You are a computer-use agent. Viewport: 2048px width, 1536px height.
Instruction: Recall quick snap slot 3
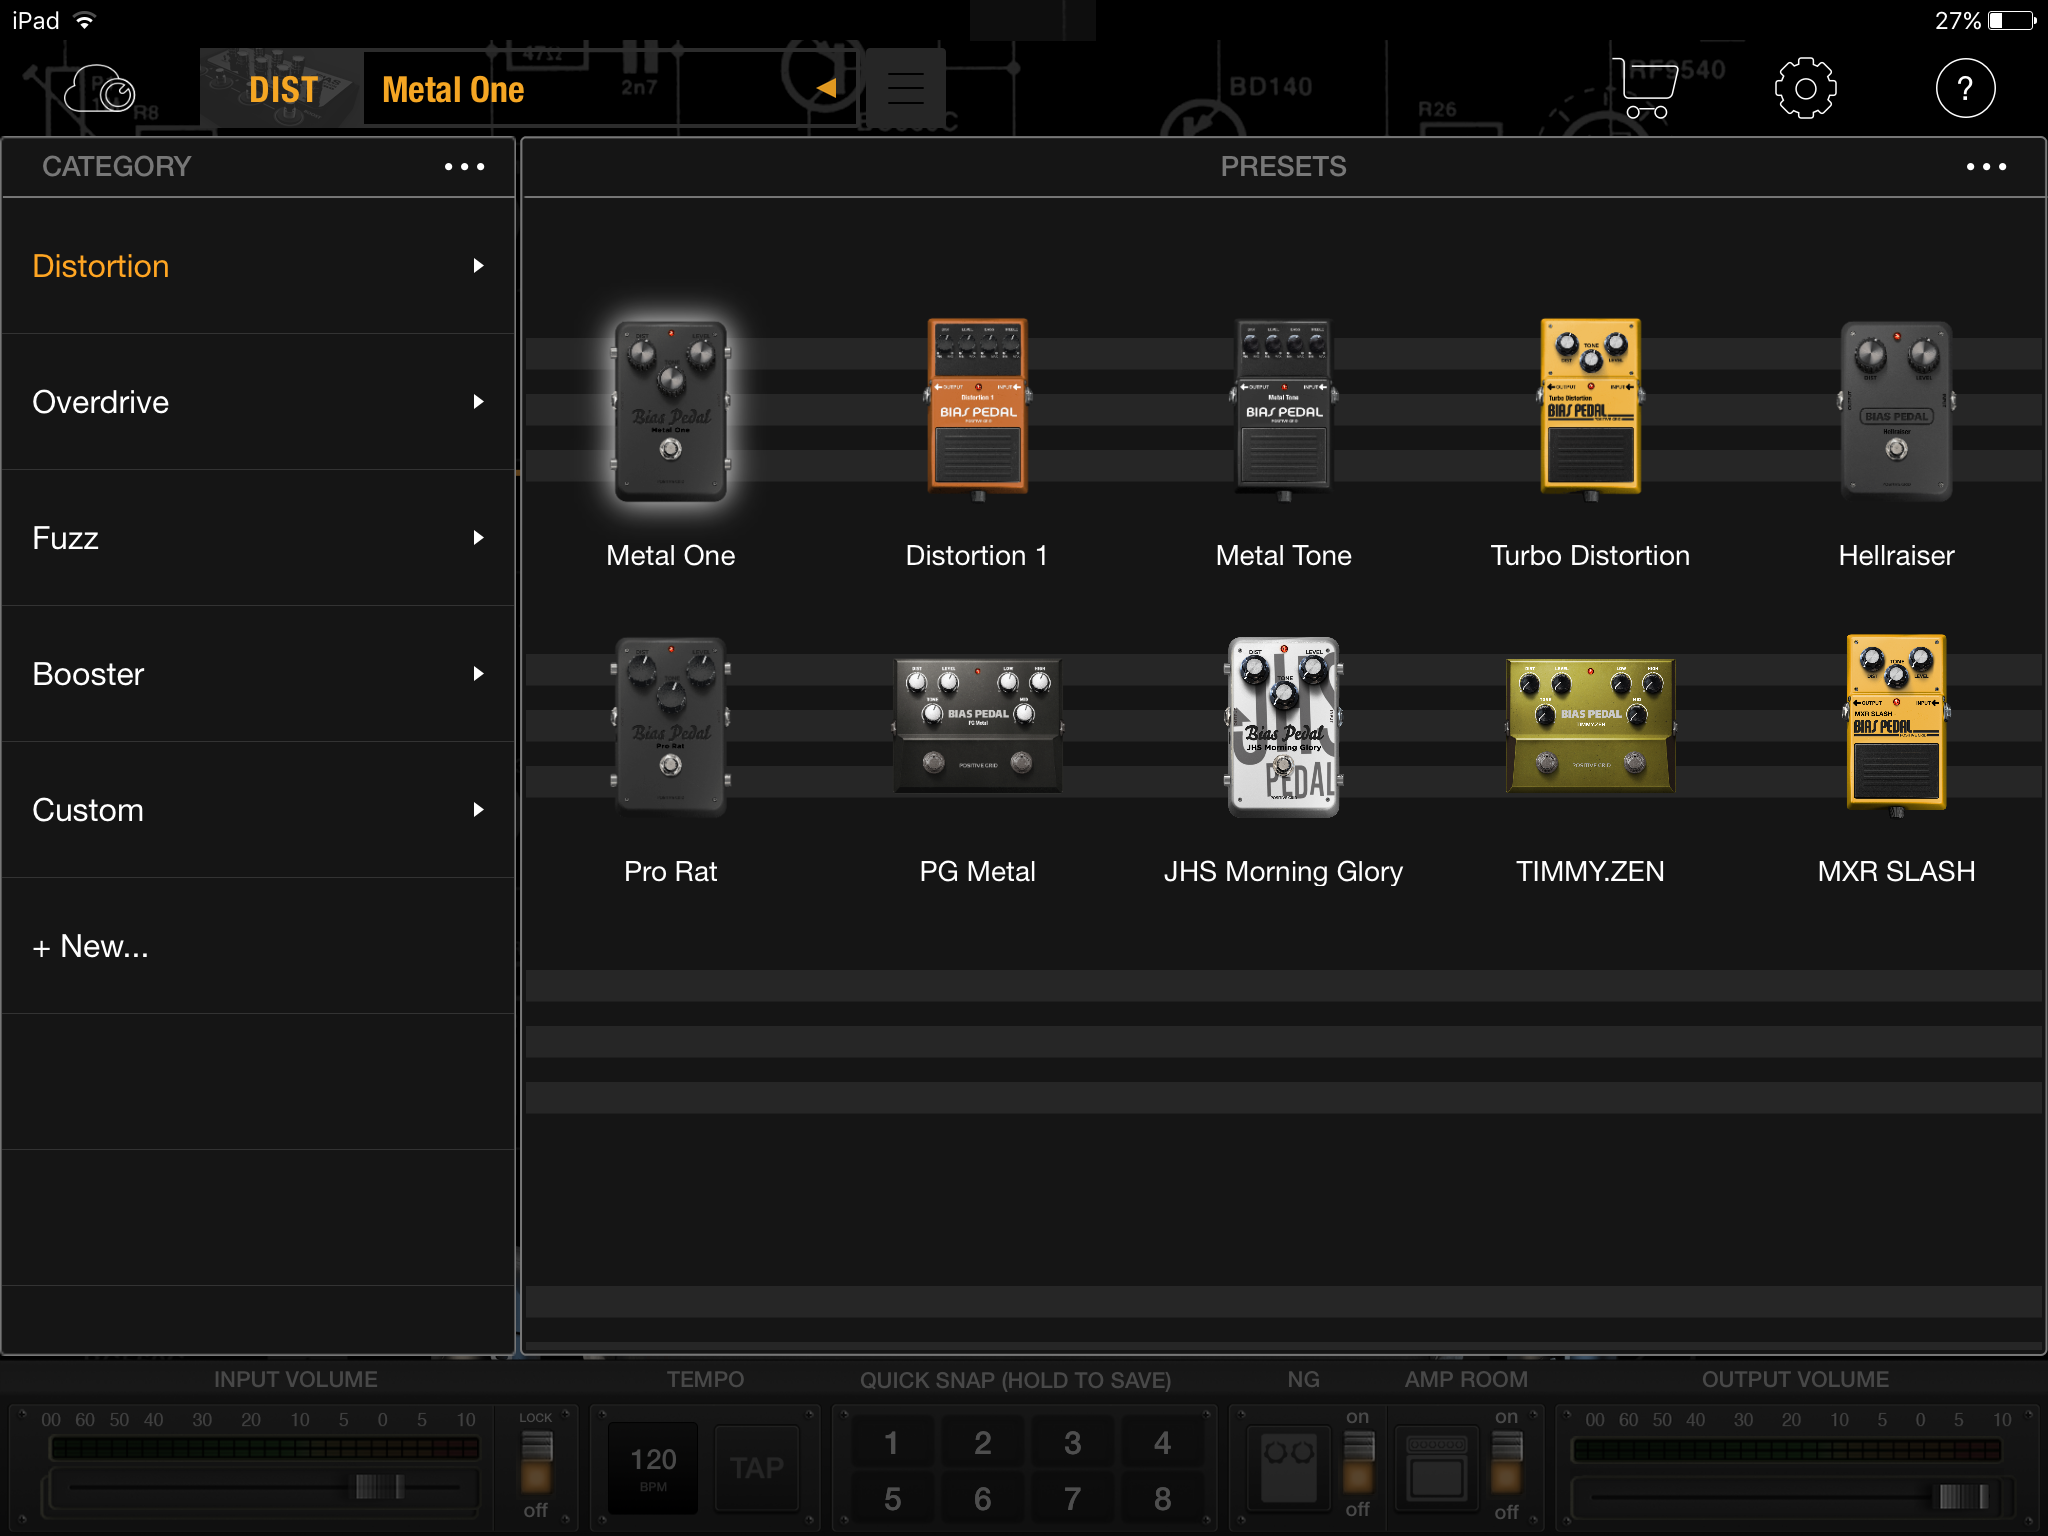coord(1072,1443)
